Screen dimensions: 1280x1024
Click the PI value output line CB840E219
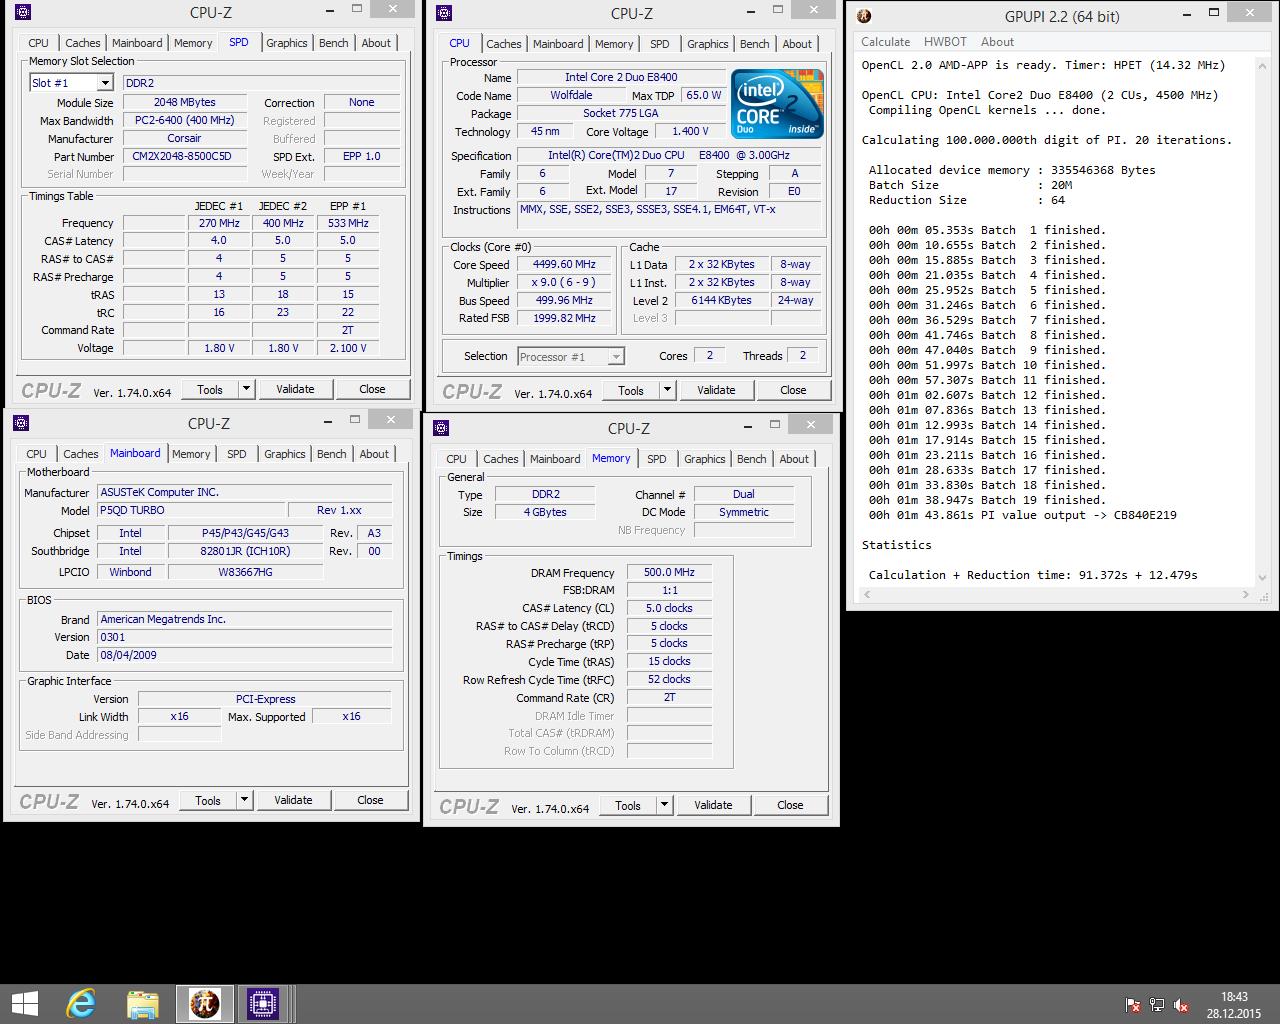point(1022,515)
